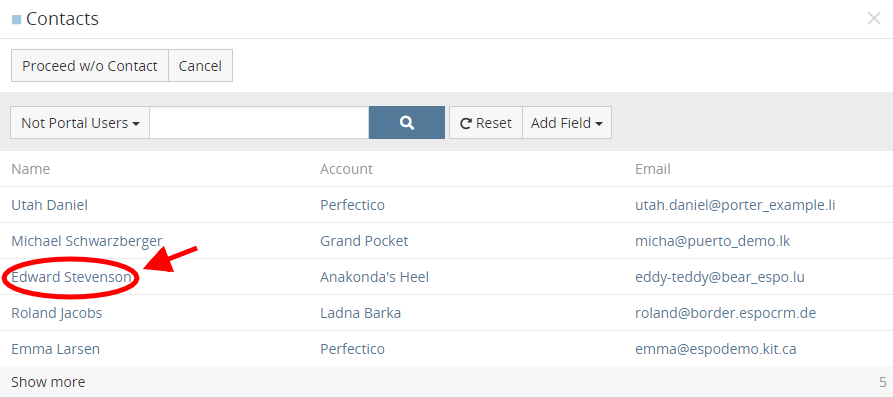Close the Contacts dialog with X

874,19
